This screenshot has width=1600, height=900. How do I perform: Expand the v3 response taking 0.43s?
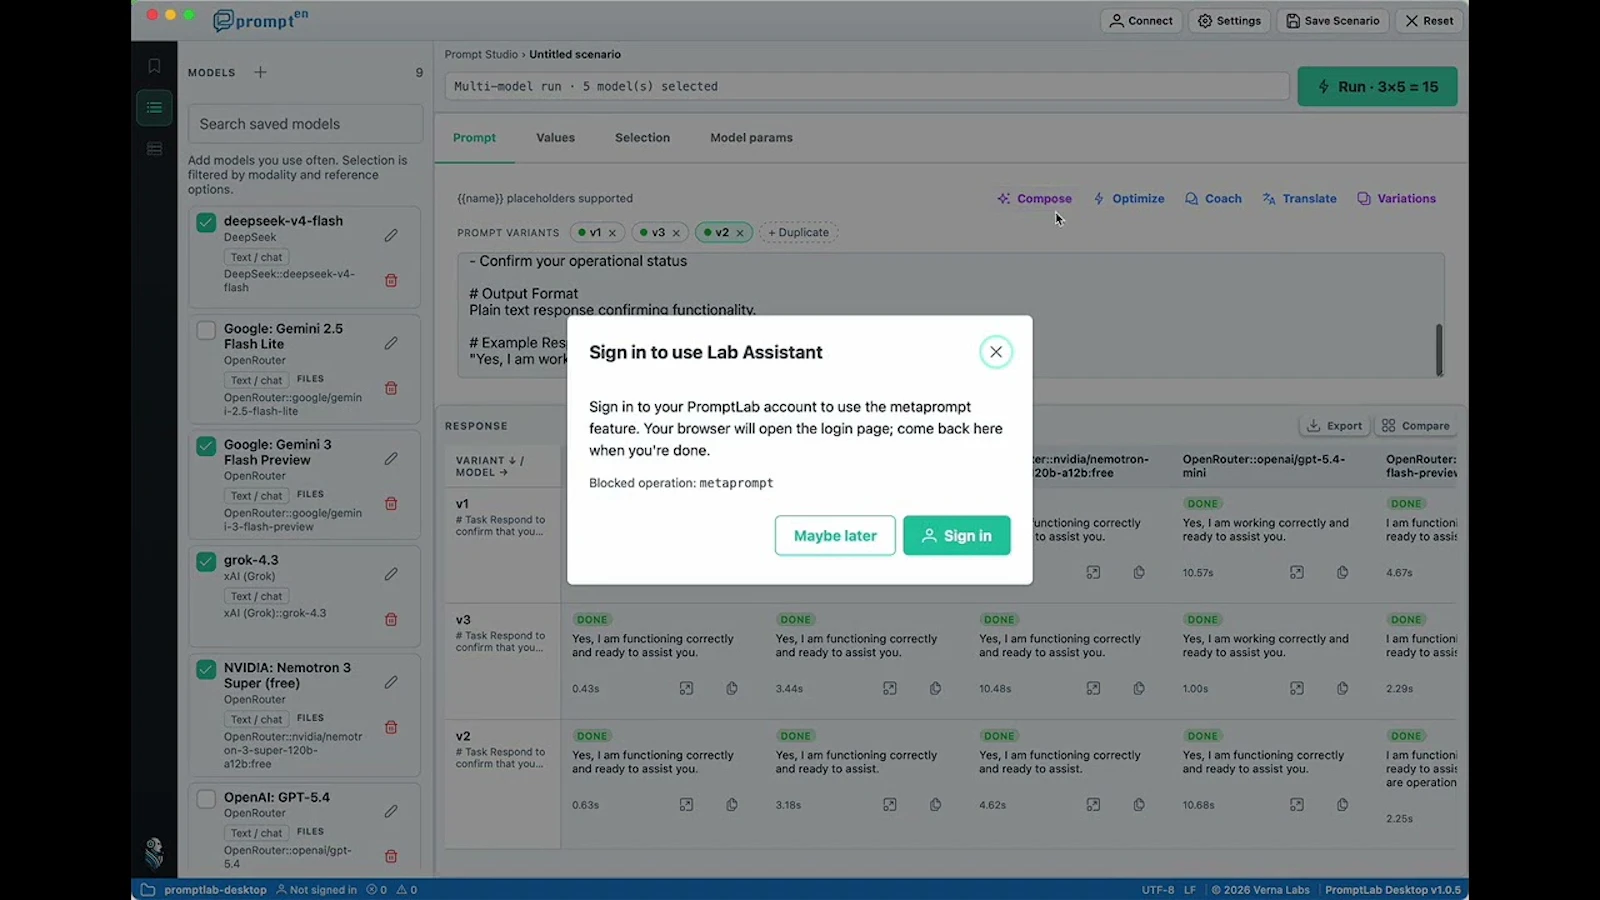point(686,689)
